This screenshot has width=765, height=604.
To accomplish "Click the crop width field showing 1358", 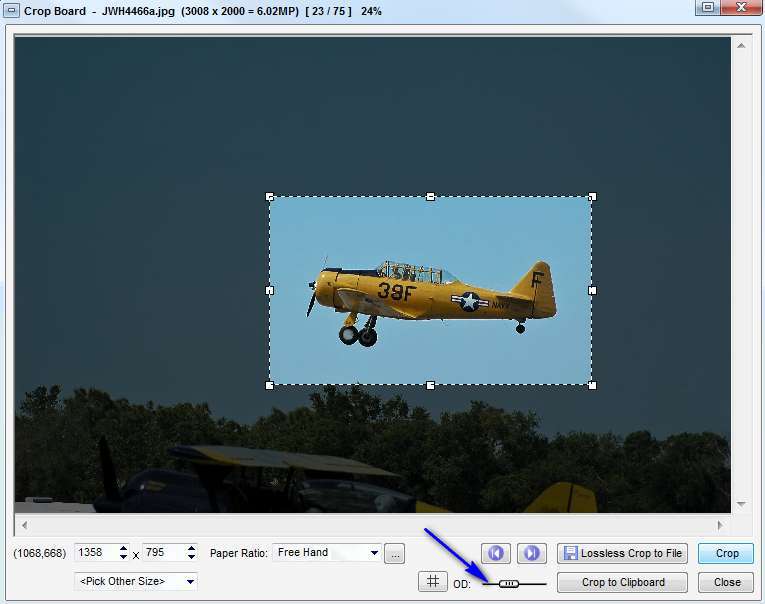I will click(x=96, y=553).
